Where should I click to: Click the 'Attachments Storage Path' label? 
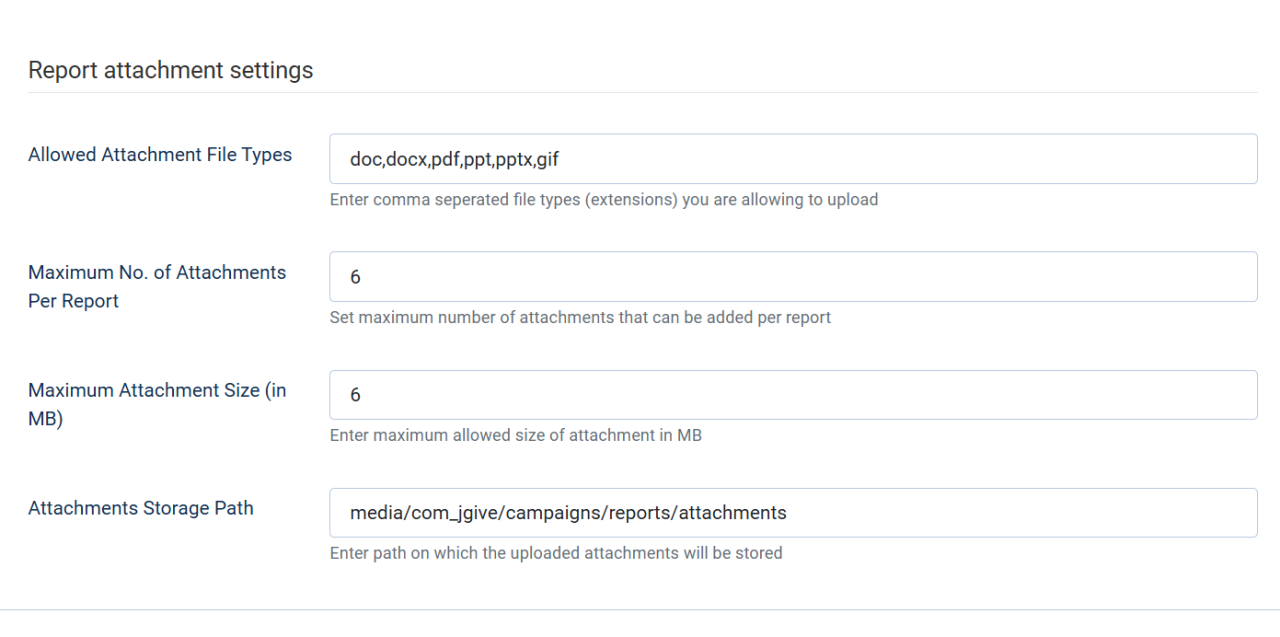[141, 508]
